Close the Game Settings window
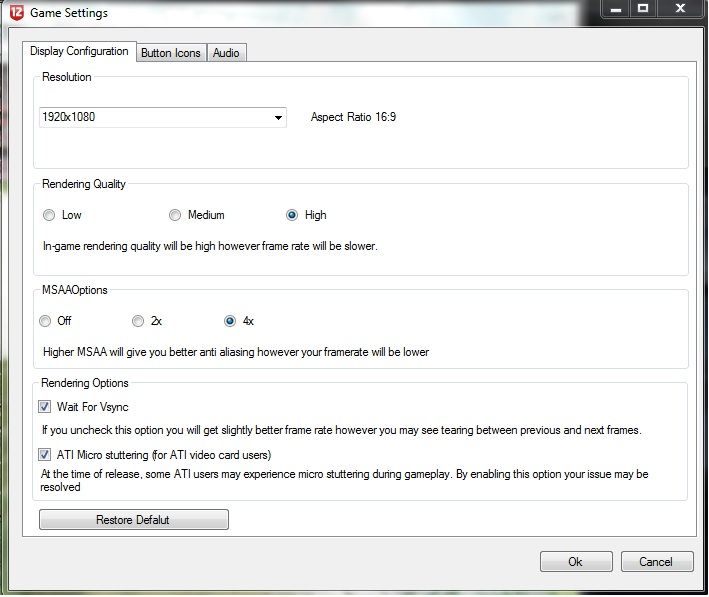Viewport: 709px width, 597px height. [x=679, y=8]
